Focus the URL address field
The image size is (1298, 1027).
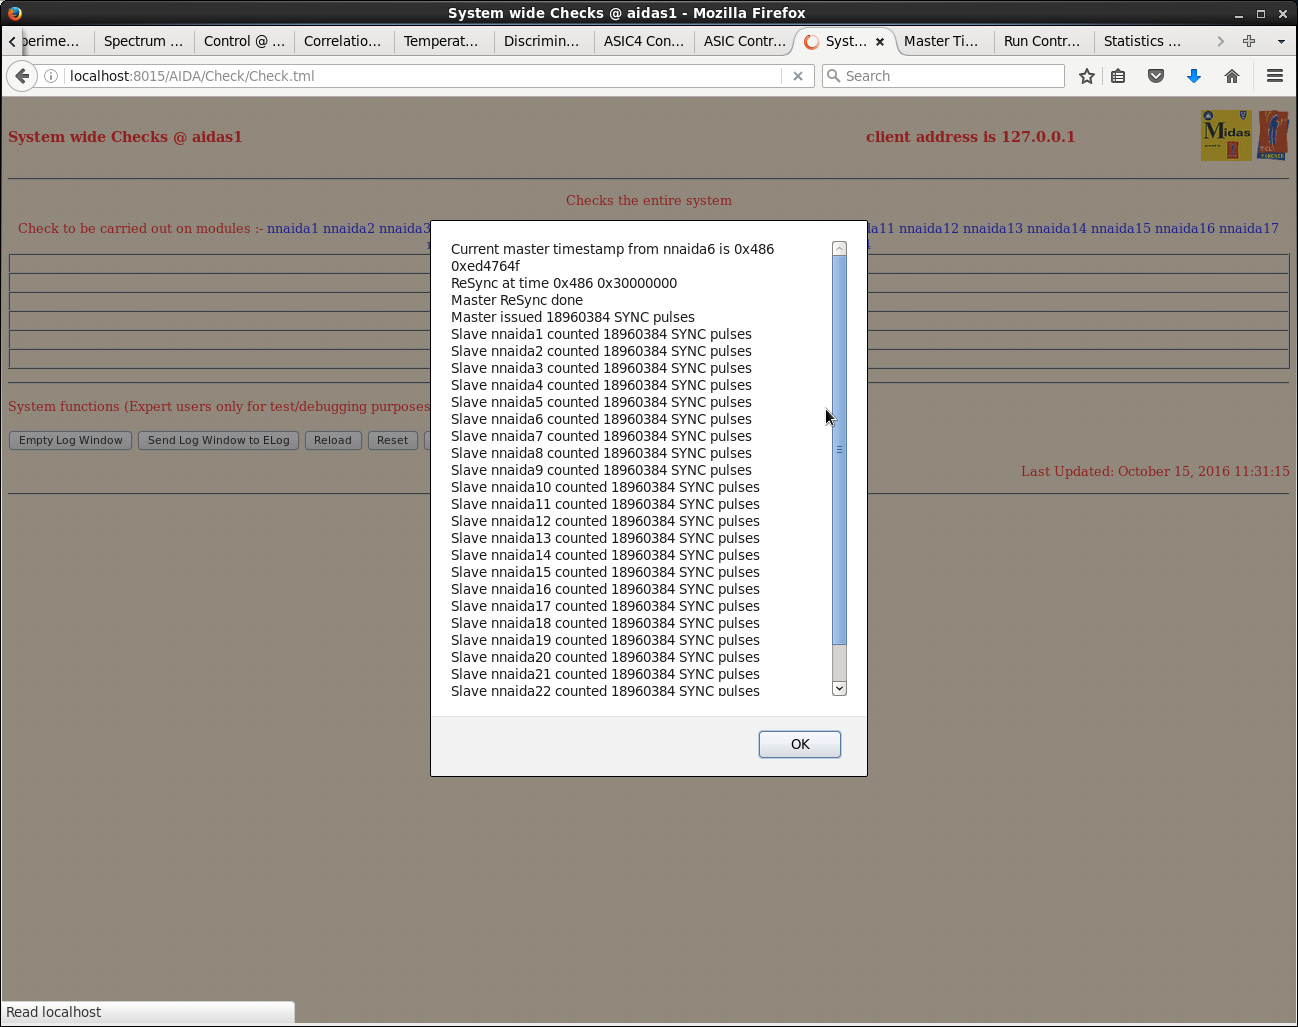(425, 76)
